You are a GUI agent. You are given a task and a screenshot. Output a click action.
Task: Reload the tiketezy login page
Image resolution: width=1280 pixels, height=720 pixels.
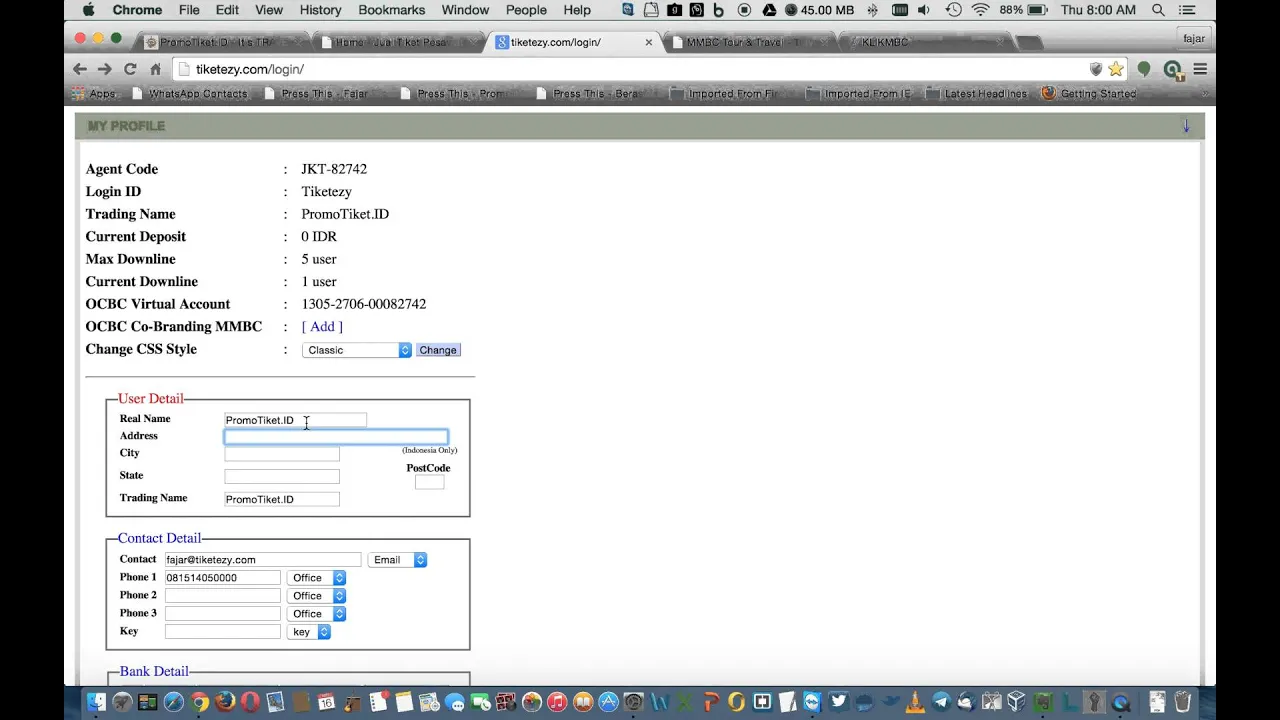pos(130,69)
